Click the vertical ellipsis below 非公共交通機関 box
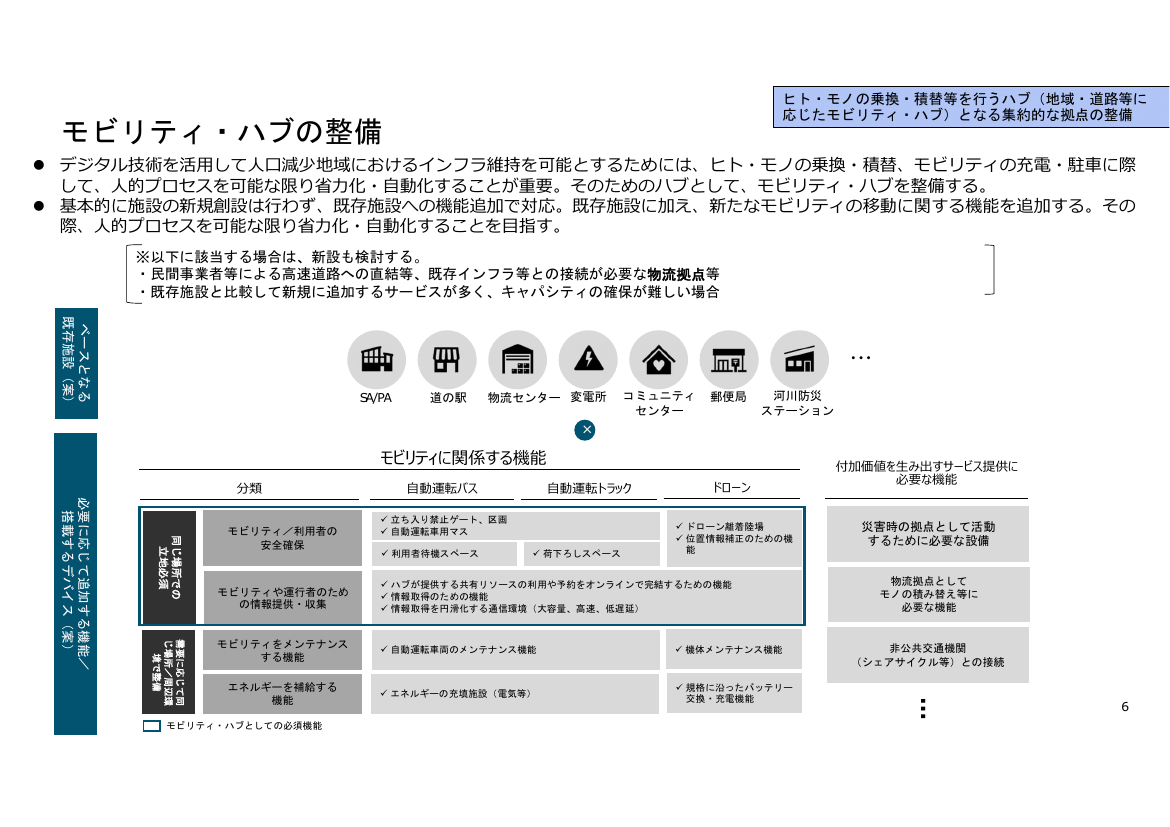Screen dimensions: 1170x827 coord(923,708)
